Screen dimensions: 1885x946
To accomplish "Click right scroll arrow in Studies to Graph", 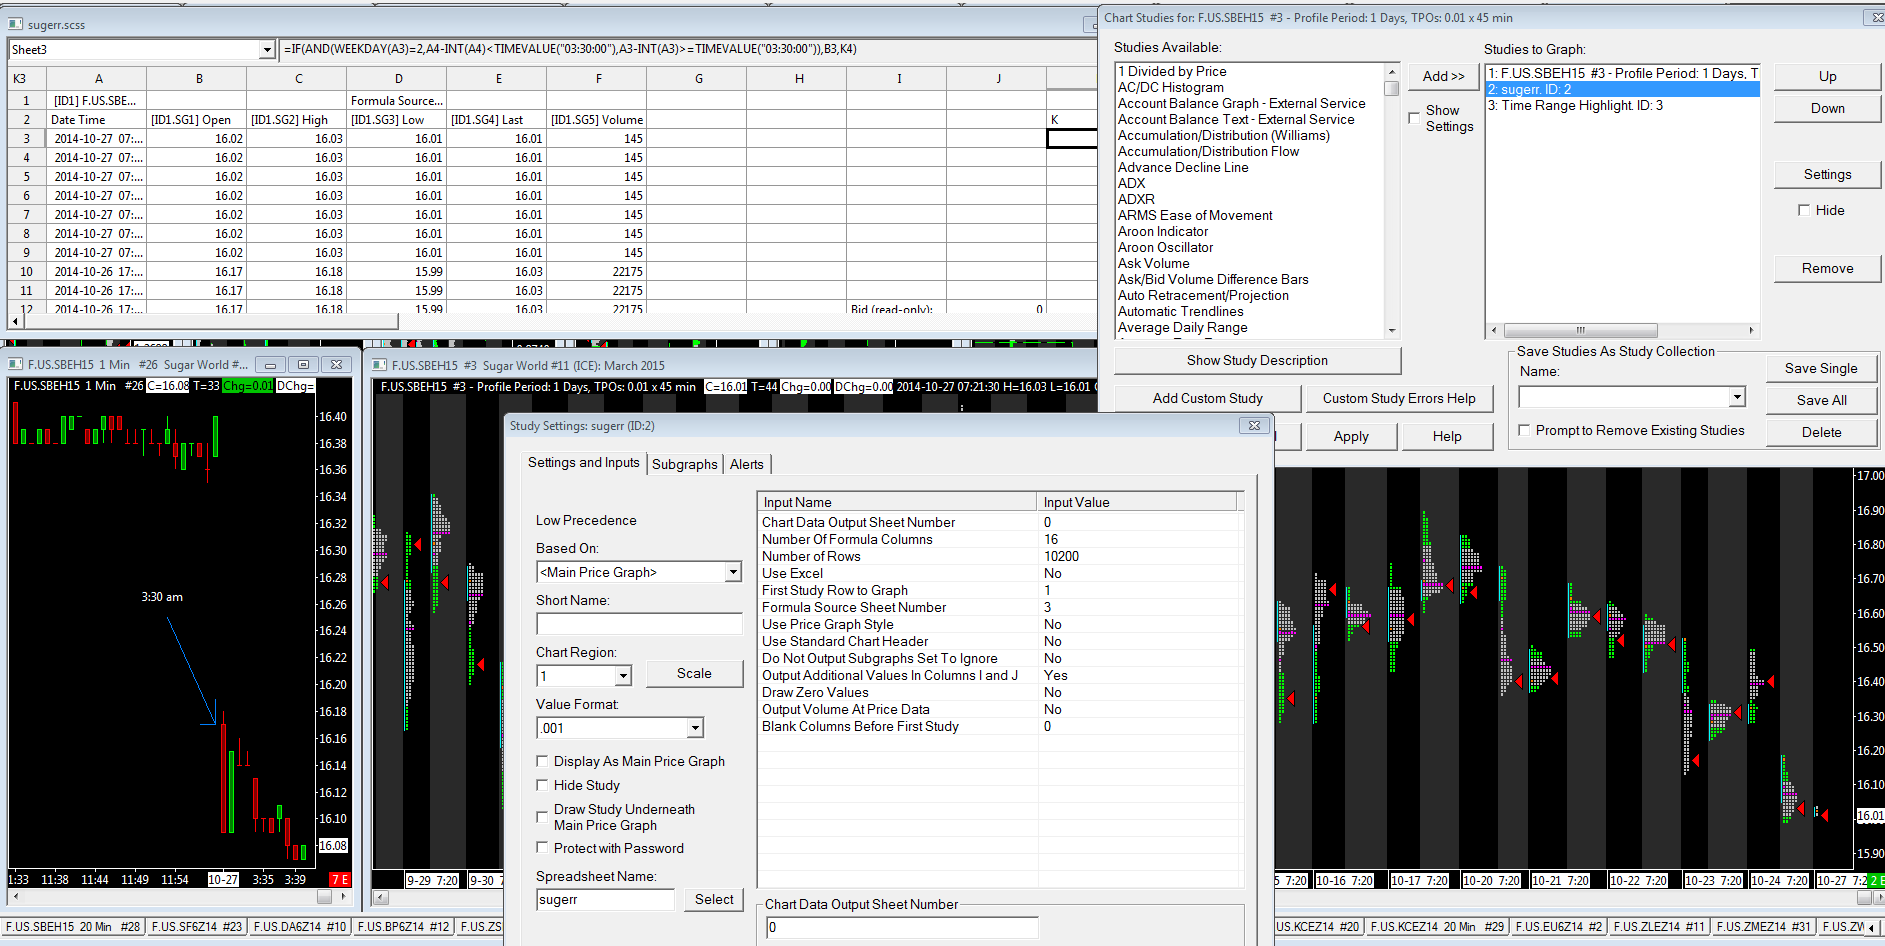I will pyautogui.click(x=1751, y=330).
